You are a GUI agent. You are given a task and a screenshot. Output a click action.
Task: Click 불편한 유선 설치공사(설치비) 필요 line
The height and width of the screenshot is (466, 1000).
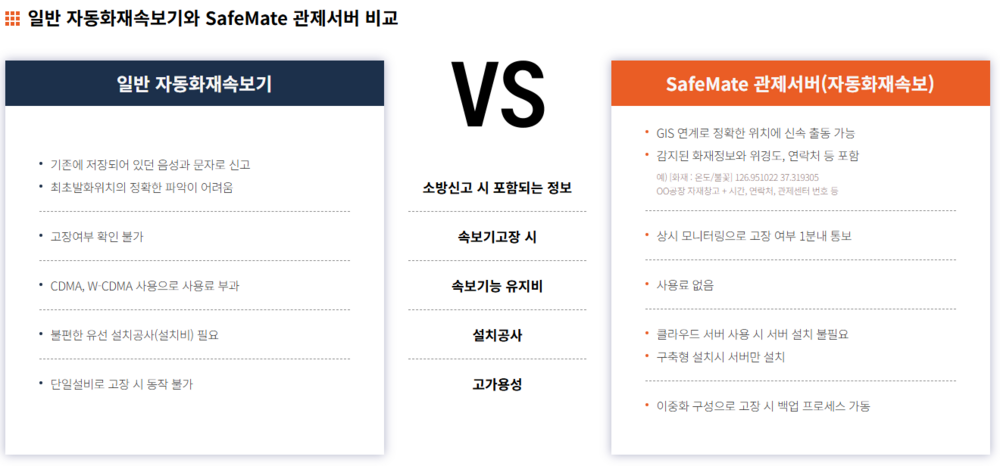coord(134,335)
